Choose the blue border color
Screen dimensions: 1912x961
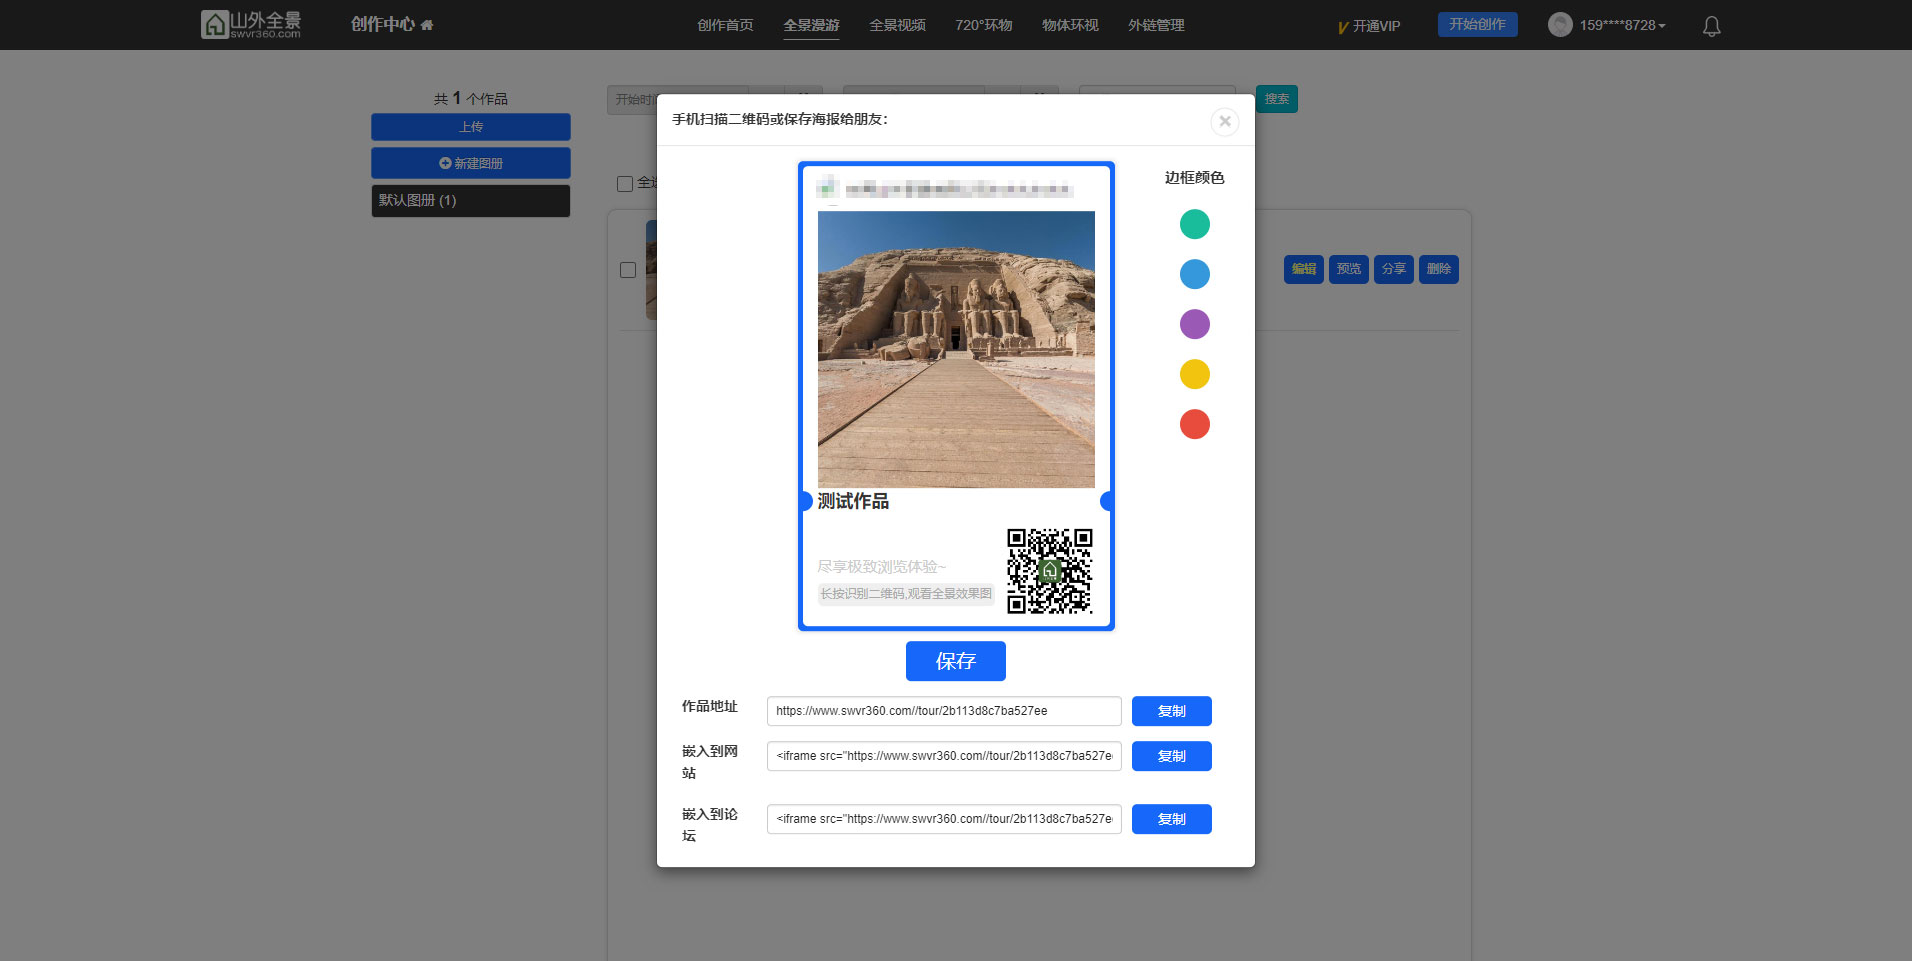coord(1194,274)
